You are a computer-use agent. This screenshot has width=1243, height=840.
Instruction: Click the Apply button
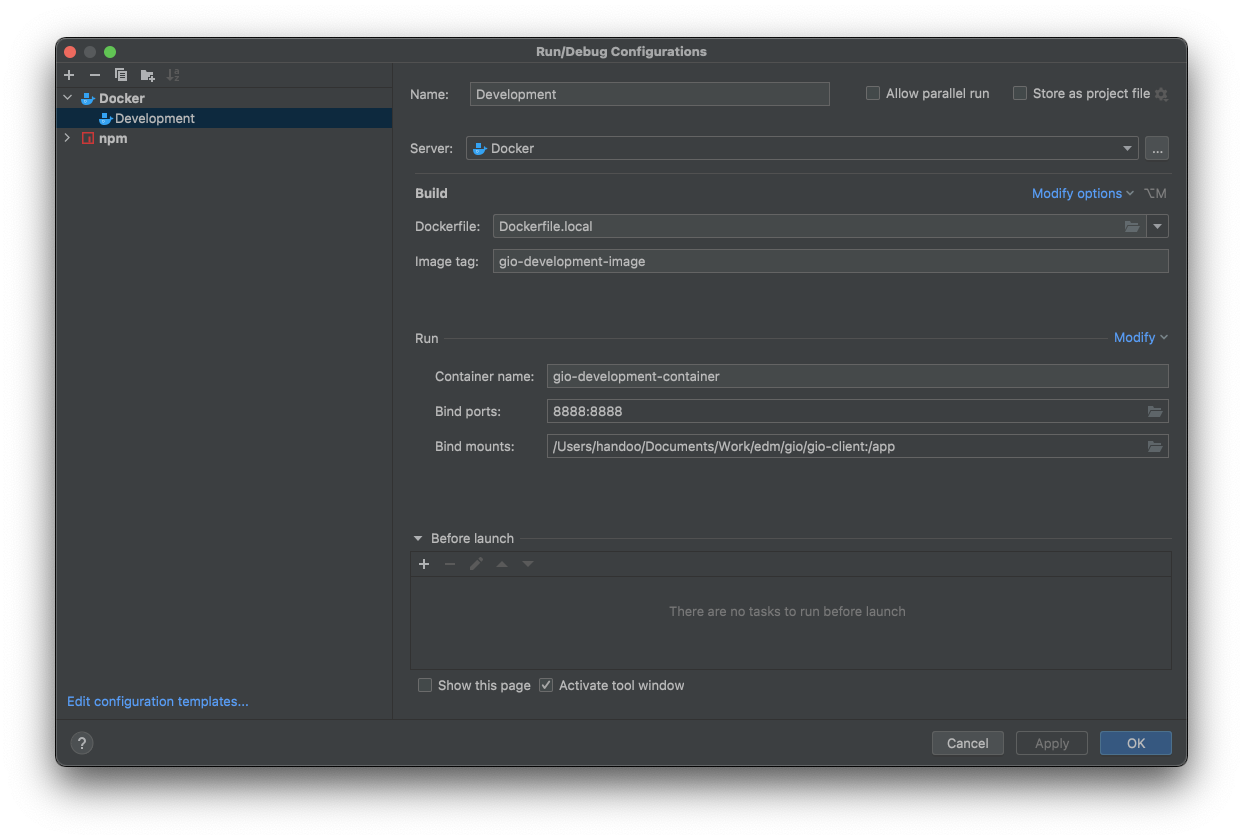1052,743
